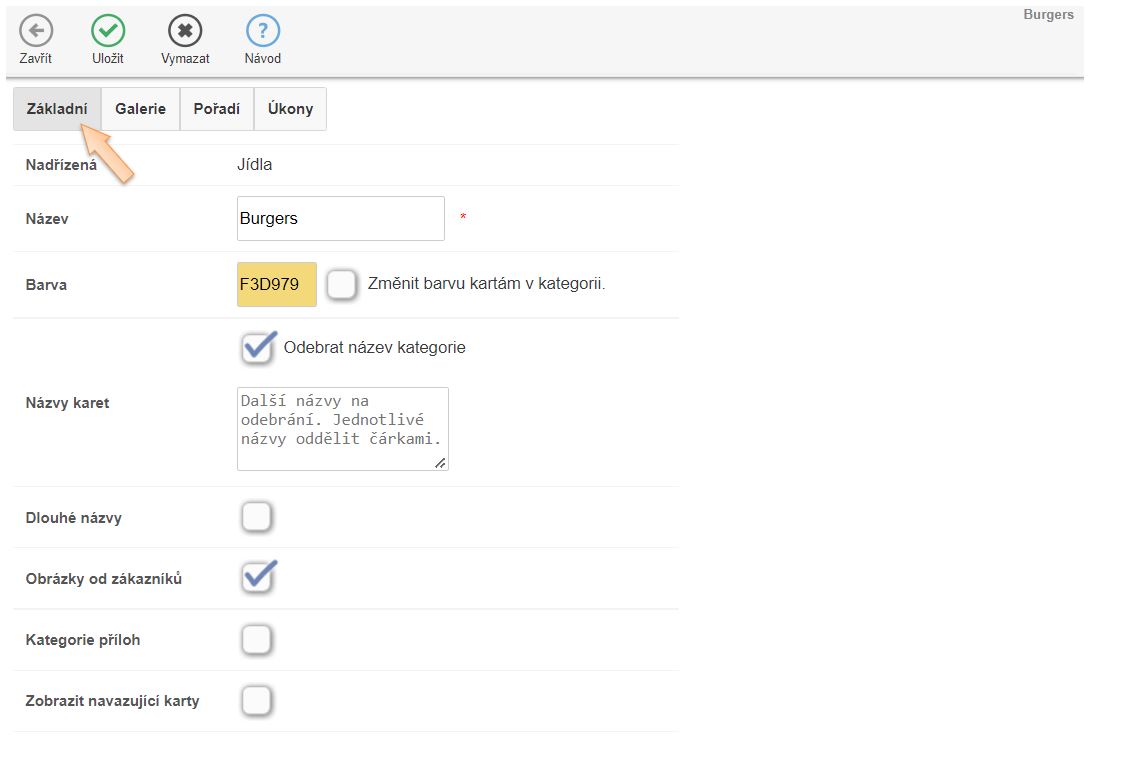Click the Další názvy textarea

(x=342, y=428)
